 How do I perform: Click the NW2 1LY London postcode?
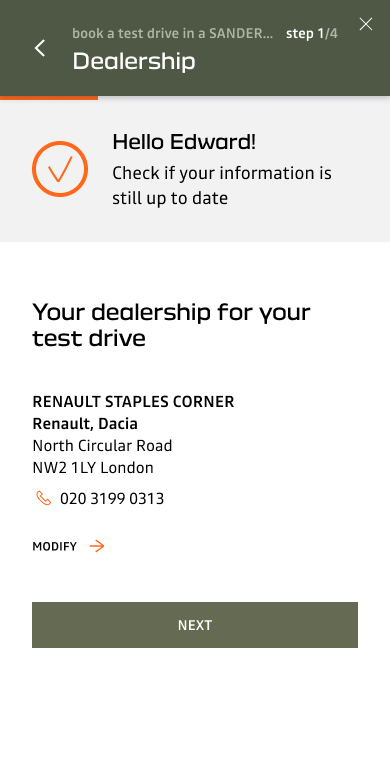(x=93, y=468)
